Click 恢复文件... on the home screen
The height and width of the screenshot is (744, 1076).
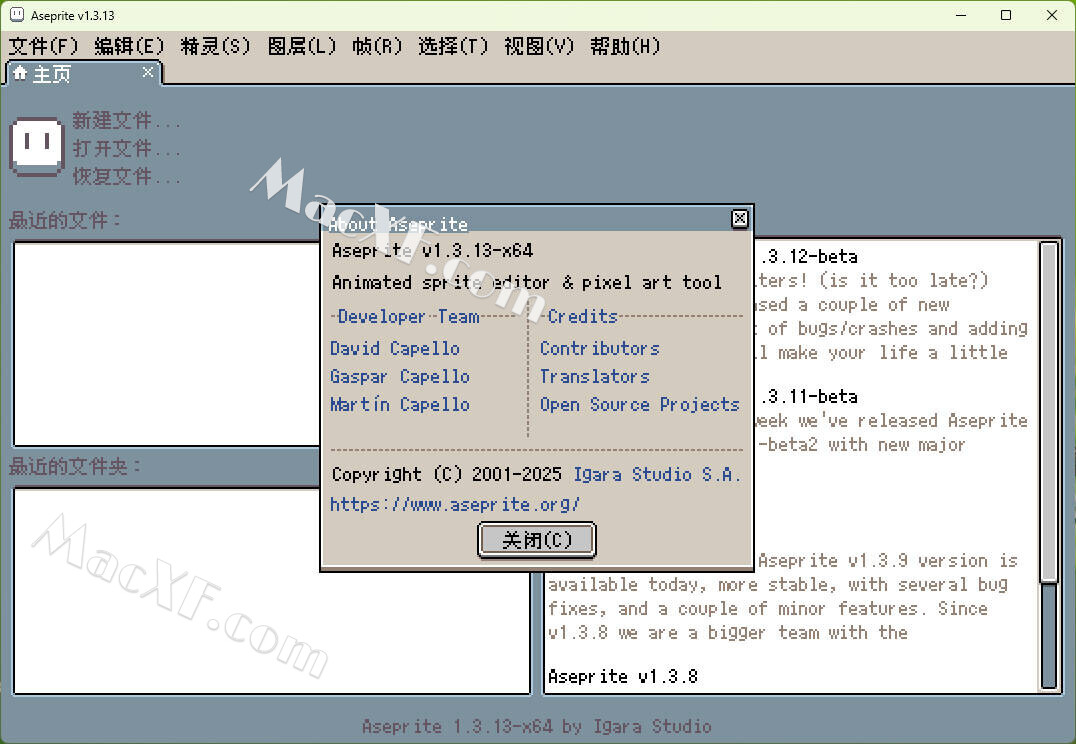pos(126,176)
